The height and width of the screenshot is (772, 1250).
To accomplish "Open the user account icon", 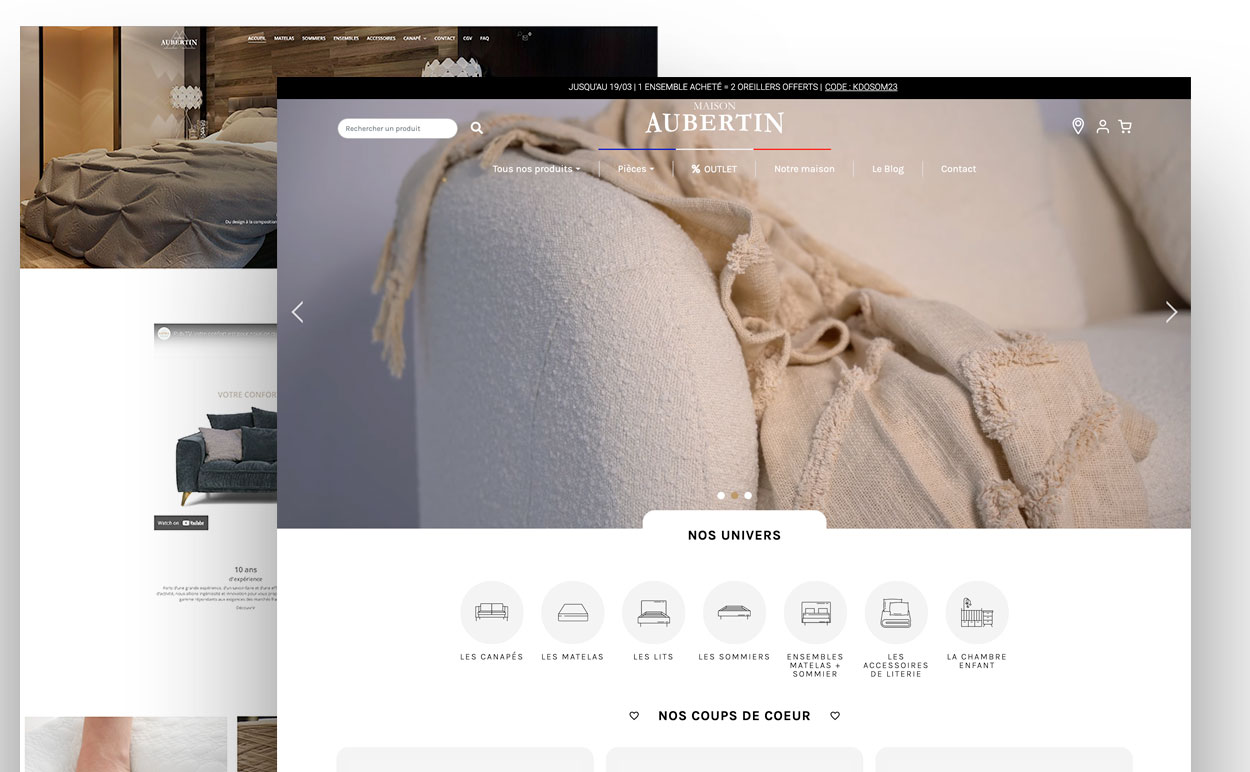I will [x=1102, y=127].
